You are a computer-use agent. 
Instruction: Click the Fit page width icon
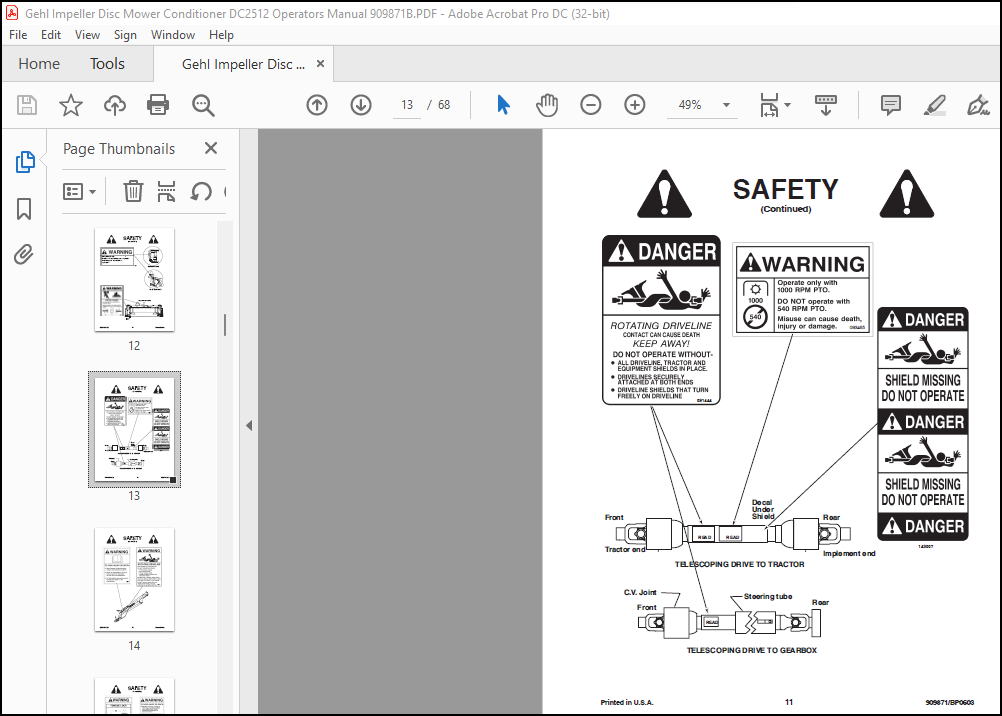pyautogui.click(x=769, y=105)
